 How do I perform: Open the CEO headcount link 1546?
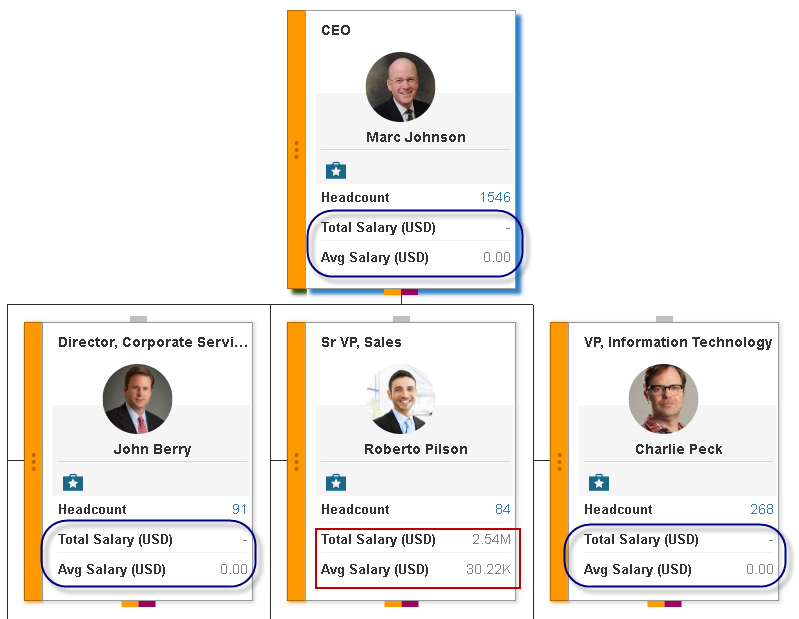495,198
